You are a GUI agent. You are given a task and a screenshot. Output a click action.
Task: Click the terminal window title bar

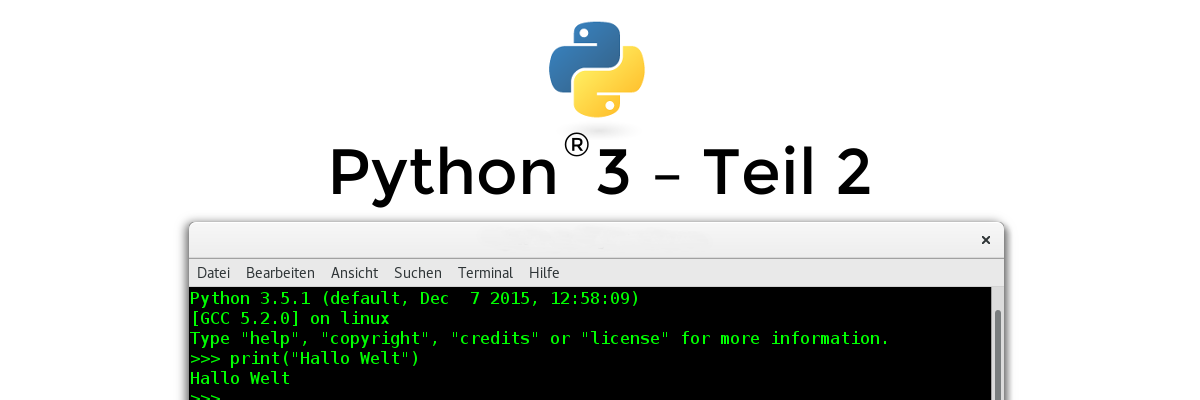click(596, 240)
